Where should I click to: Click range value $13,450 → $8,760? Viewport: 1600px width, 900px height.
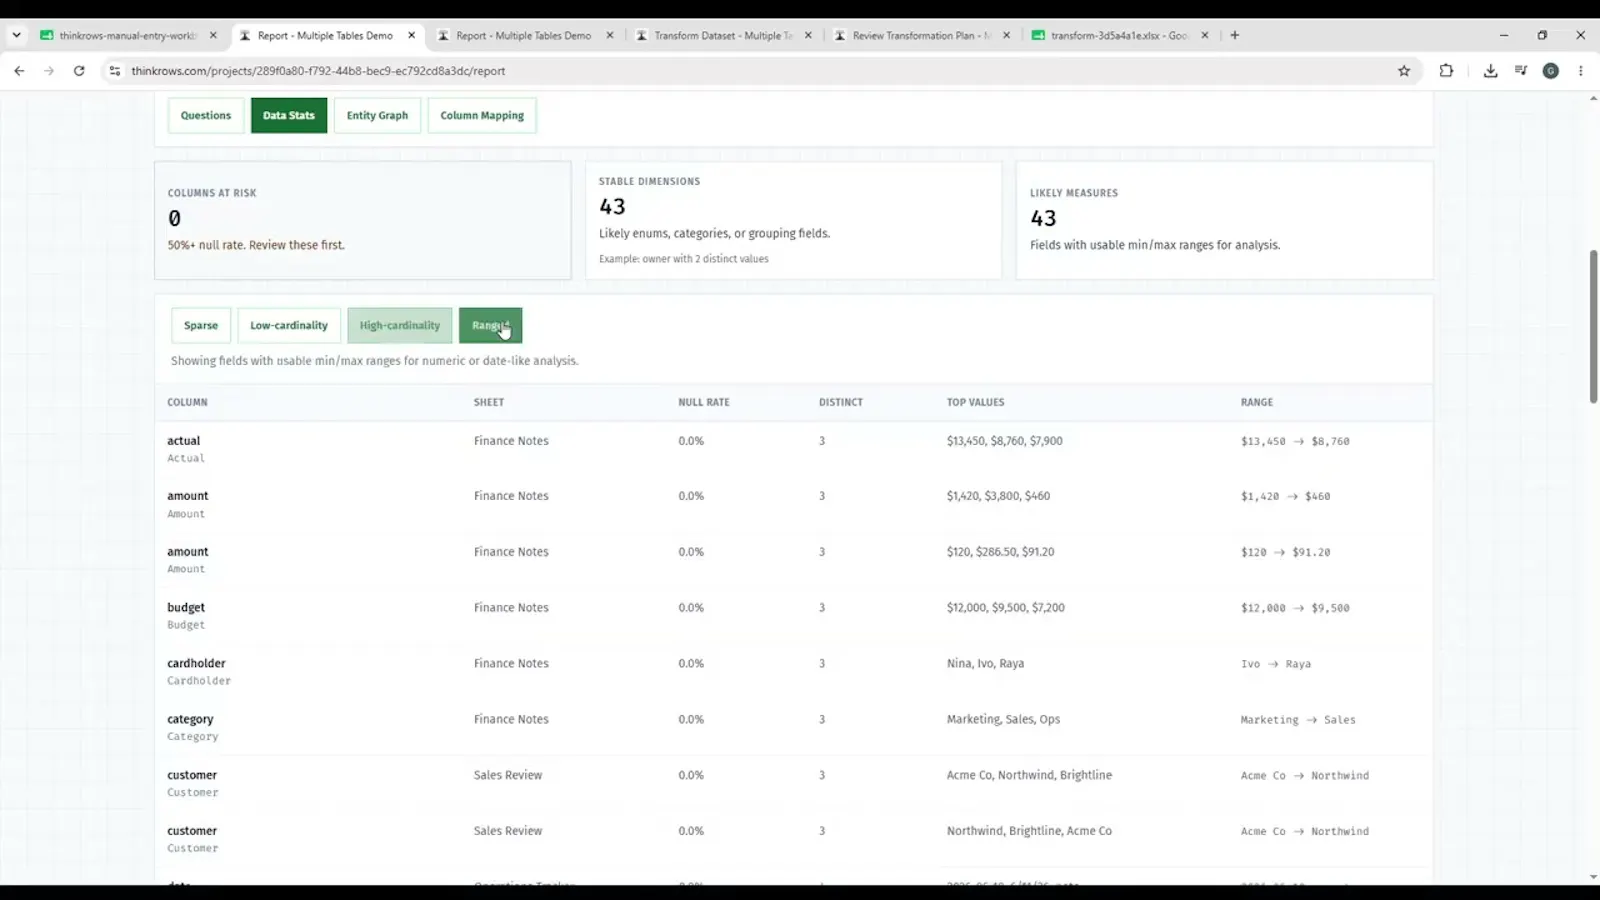coord(1295,441)
